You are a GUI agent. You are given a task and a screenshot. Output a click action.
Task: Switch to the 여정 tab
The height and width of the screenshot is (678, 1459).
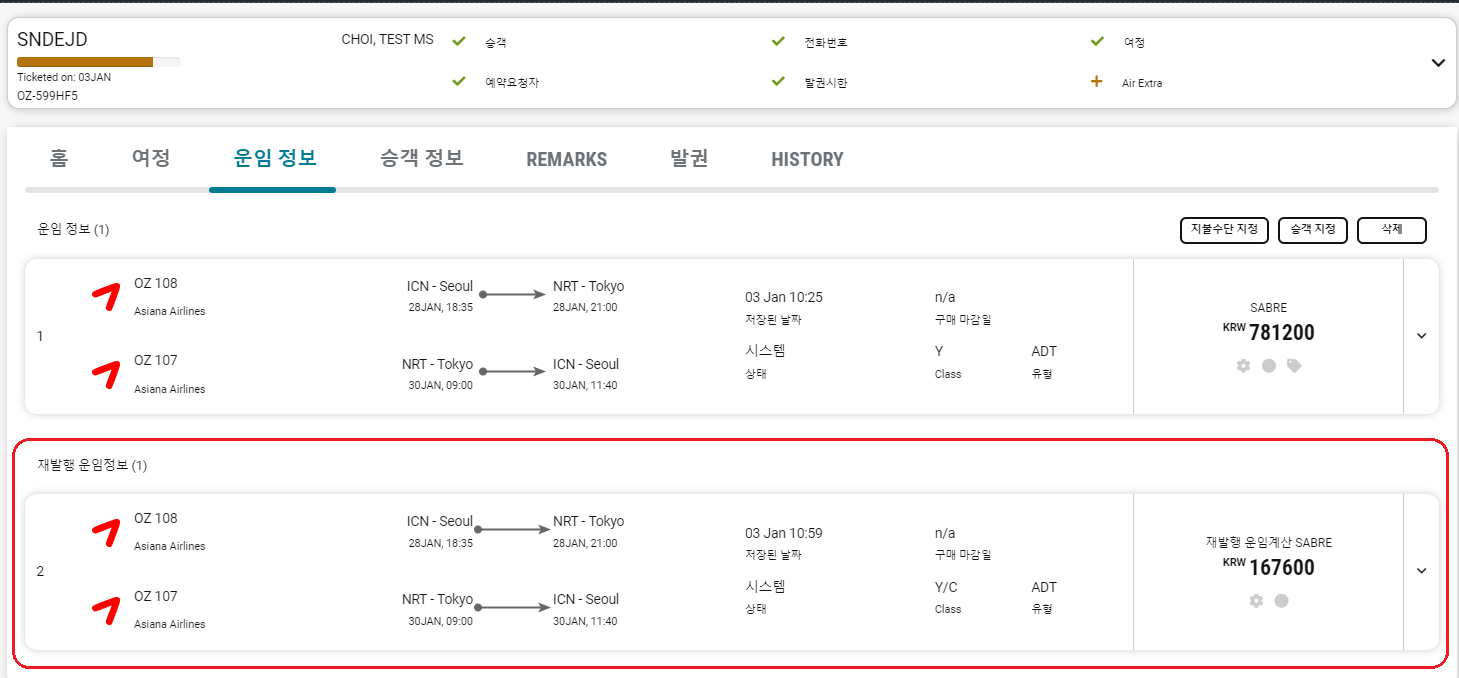click(x=151, y=158)
